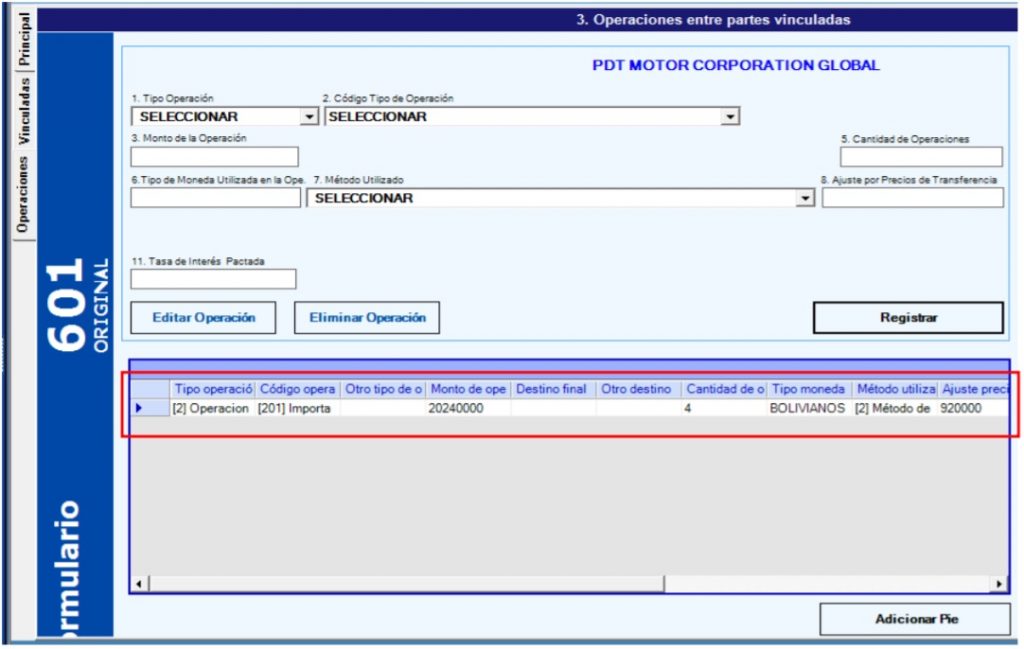Screen dimensions: 1024x649
Task: Click the Tasa de Interés Pactada field
Action: coord(213,279)
